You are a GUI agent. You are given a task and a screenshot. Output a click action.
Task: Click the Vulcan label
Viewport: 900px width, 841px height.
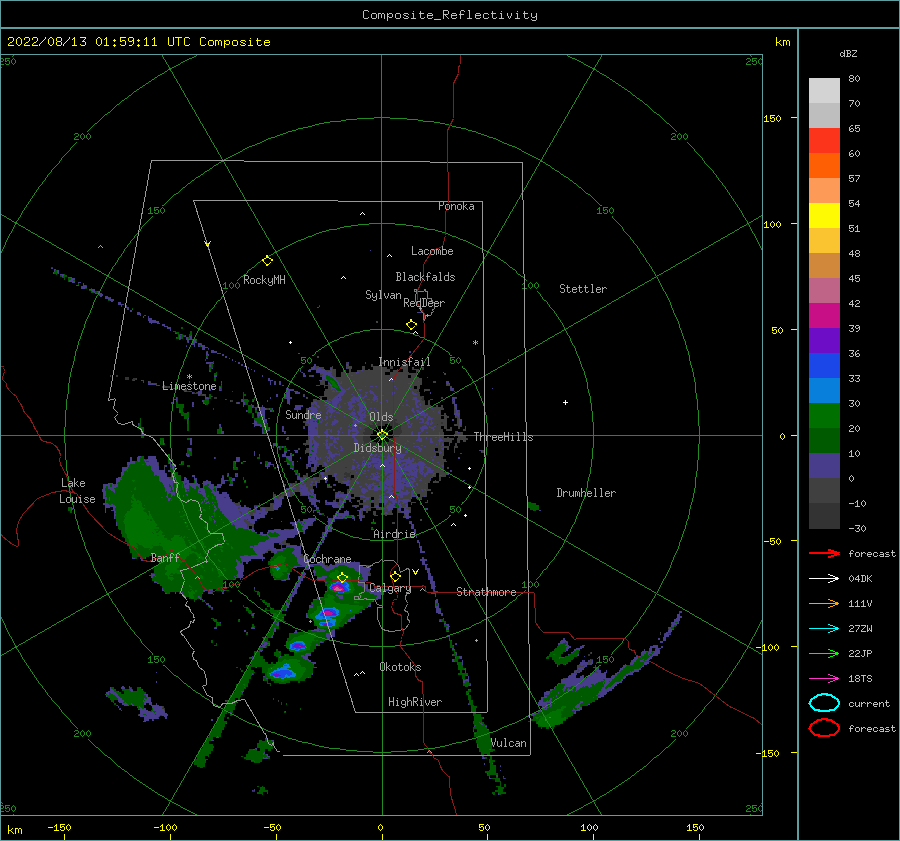click(509, 743)
